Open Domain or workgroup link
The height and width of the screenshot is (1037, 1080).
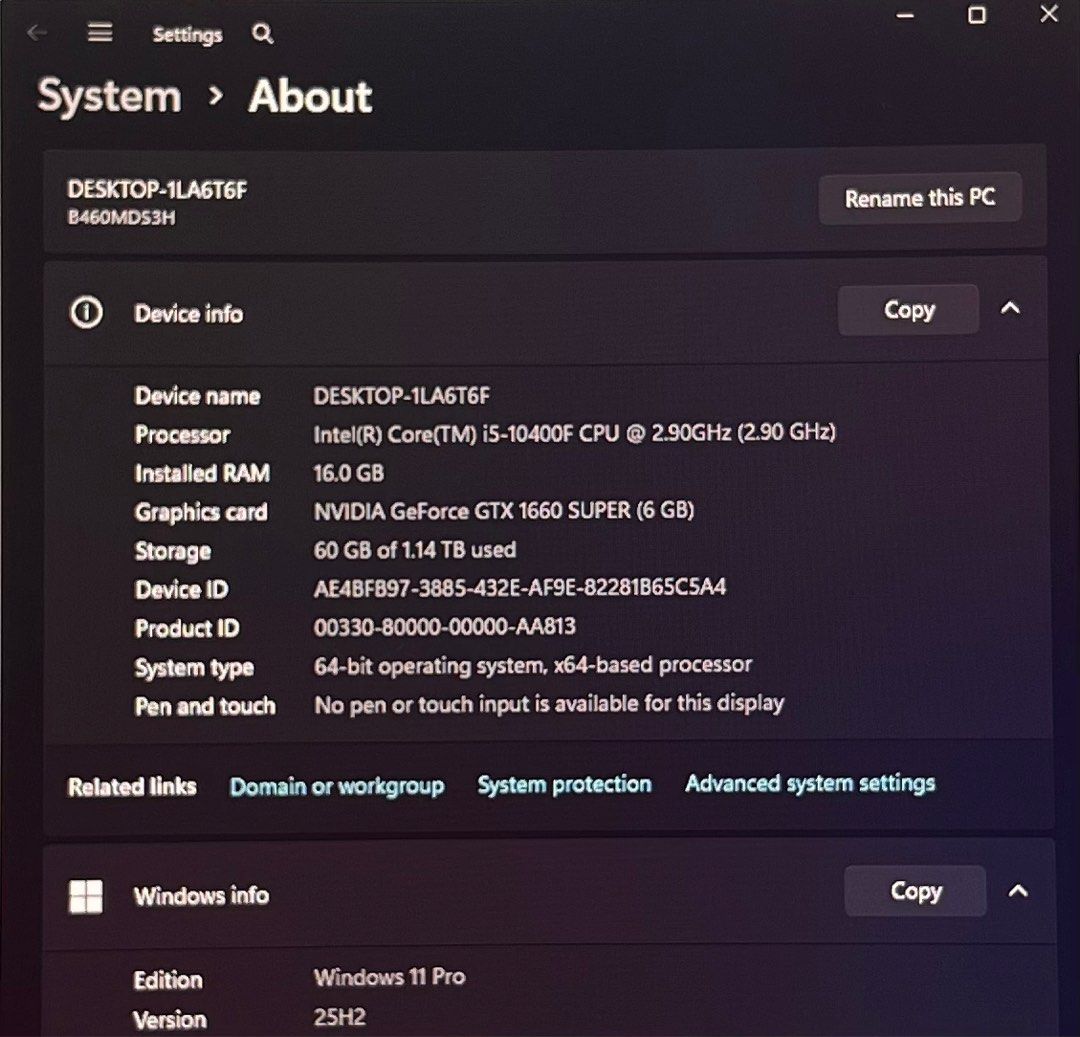coord(337,786)
